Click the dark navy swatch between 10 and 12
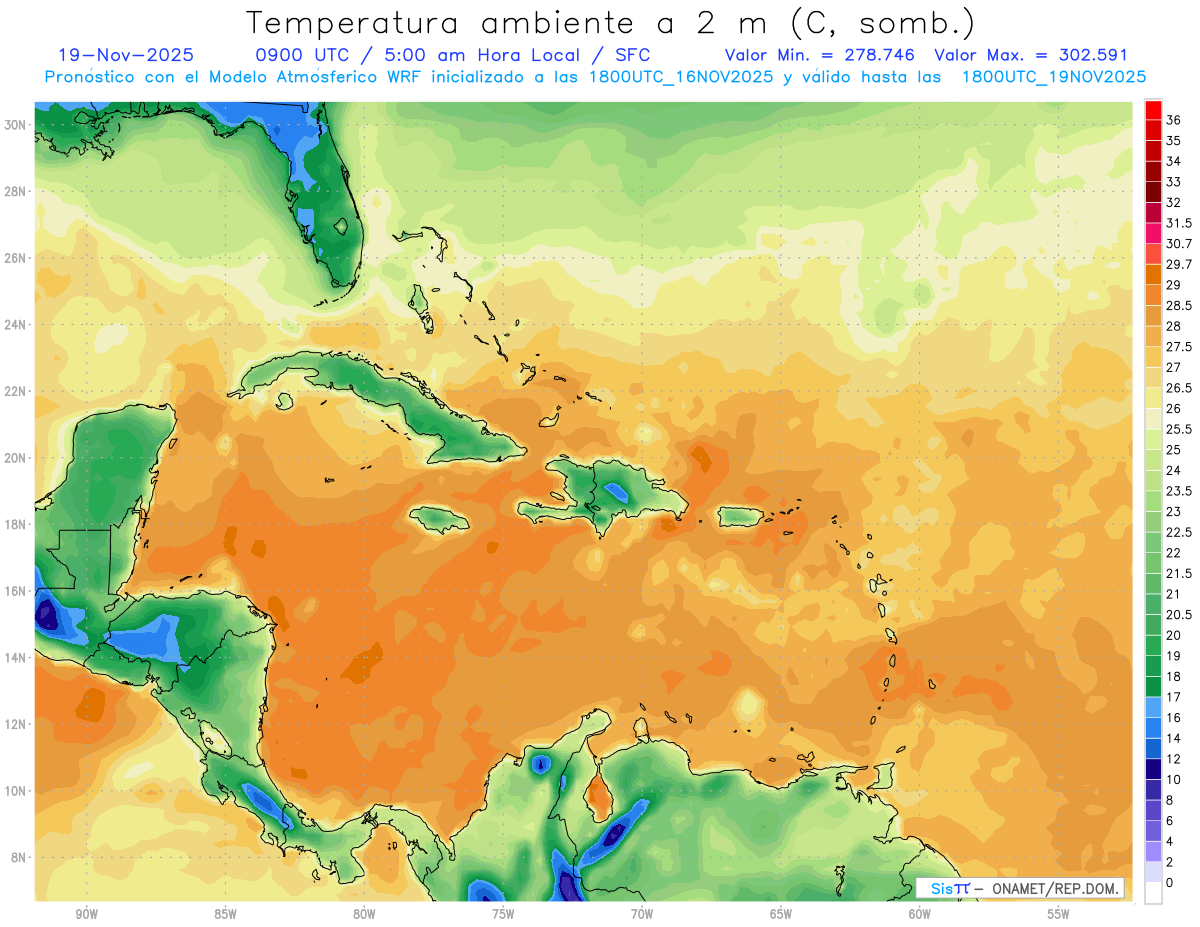Image resolution: width=1200 pixels, height=927 pixels. (x=1153, y=768)
